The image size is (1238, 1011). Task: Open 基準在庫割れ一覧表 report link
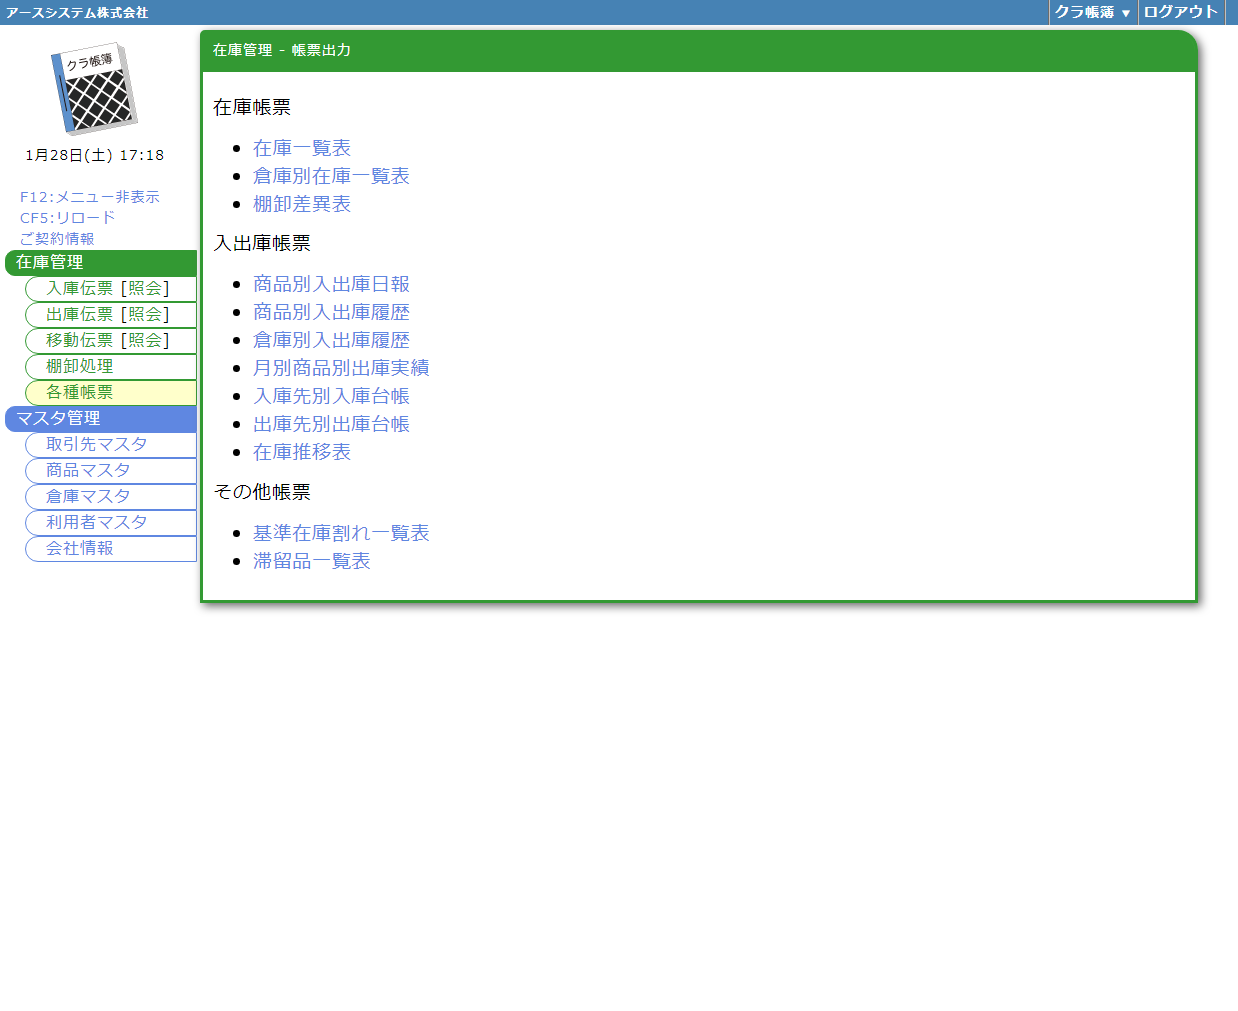pos(341,533)
